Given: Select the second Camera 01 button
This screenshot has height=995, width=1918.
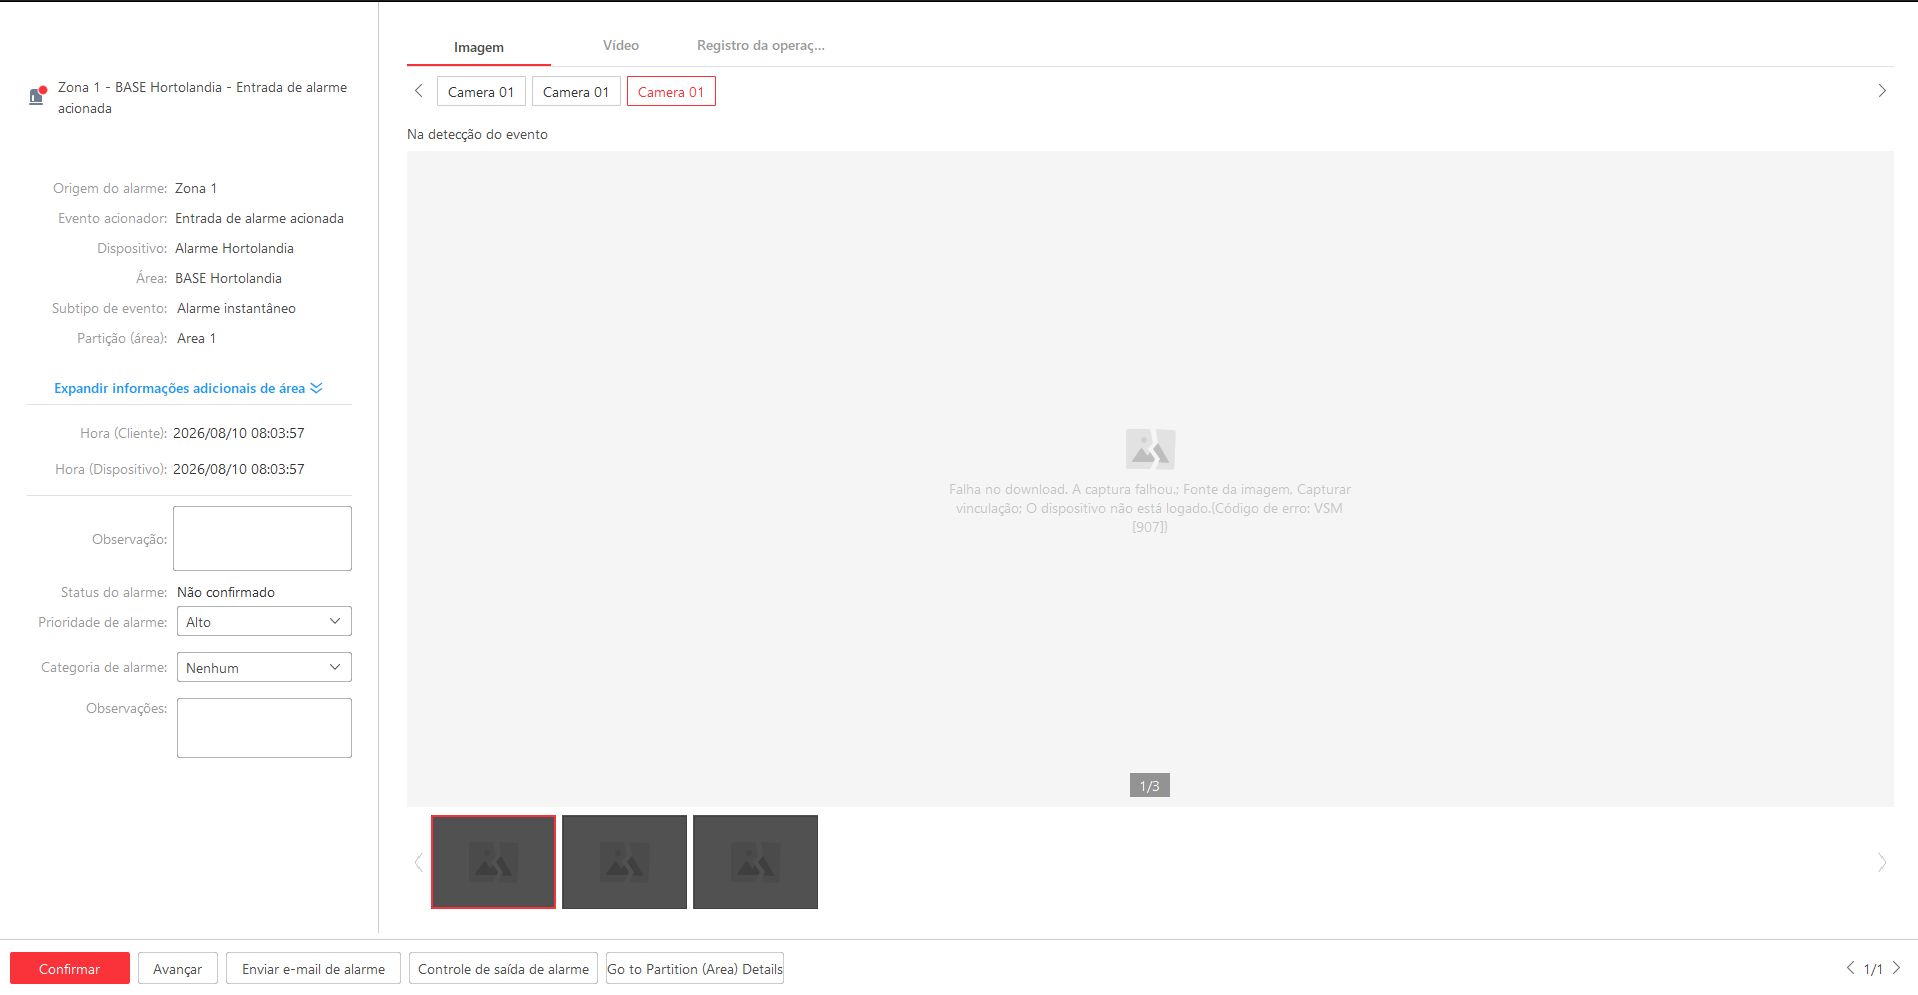Looking at the screenshot, I should (x=576, y=92).
